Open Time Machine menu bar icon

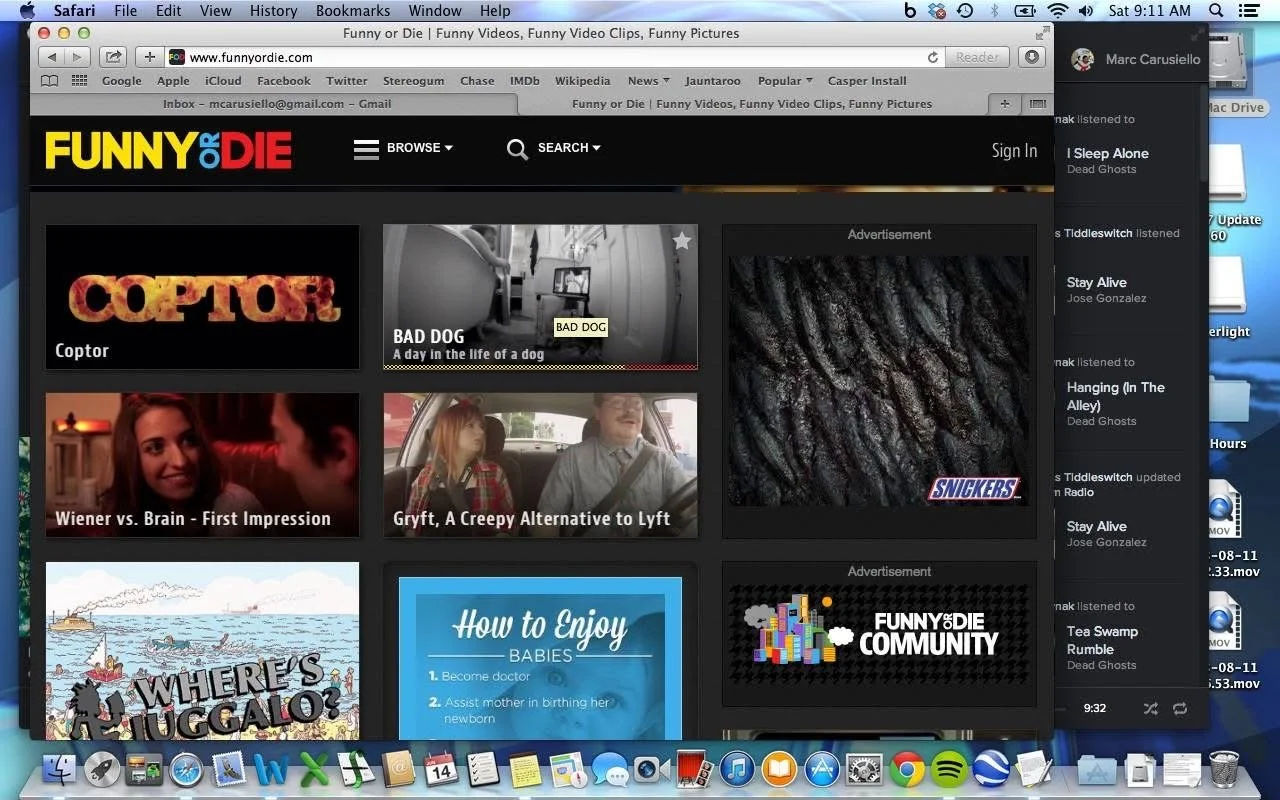click(x=965, y=10)
